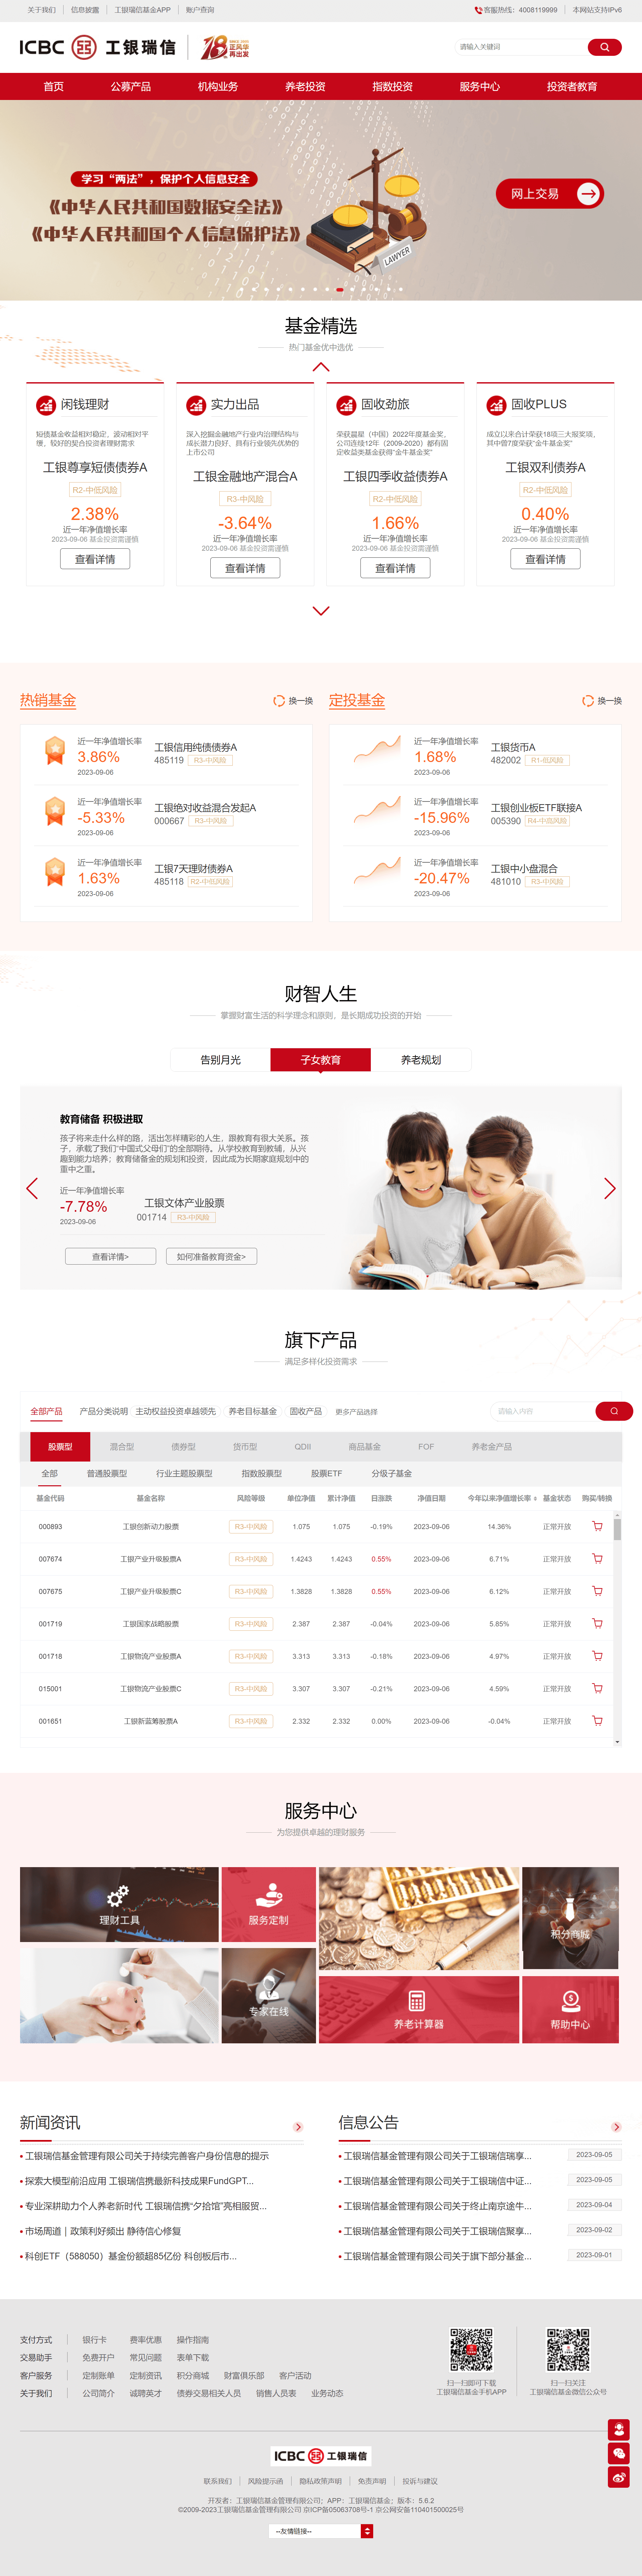Open news about FundGPT
The height and width of the screenshot is (2576, 642).
pos(139,2181)
